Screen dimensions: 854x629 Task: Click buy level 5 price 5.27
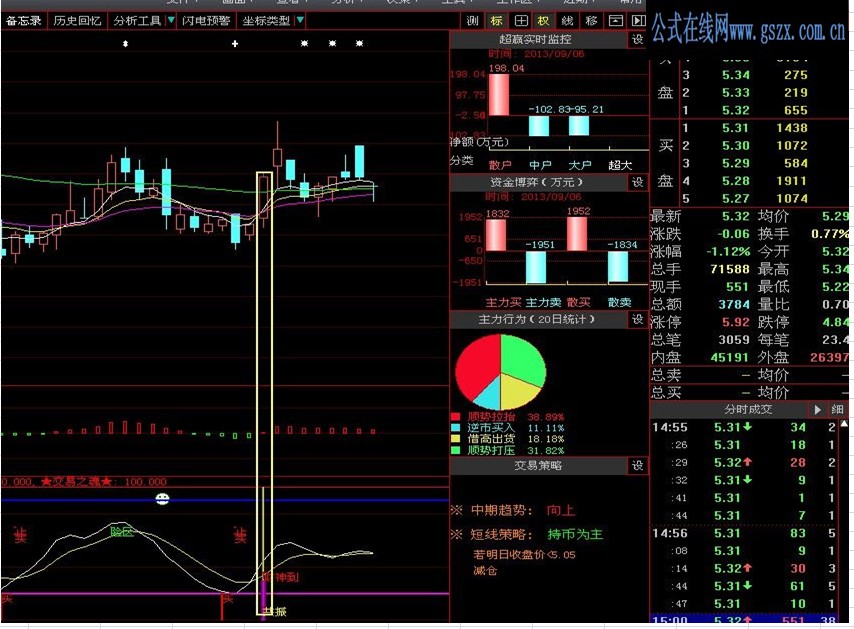pyautogui.click(x=736, y=199)
